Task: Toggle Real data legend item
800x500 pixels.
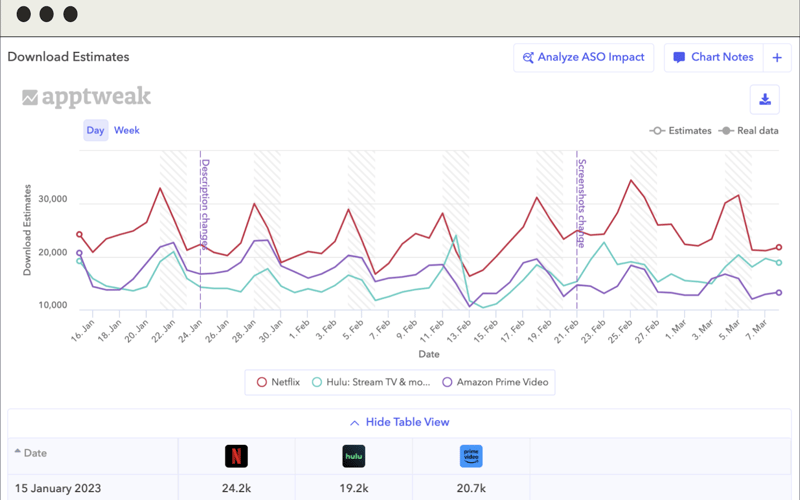Action: click(x=748, y=131)
